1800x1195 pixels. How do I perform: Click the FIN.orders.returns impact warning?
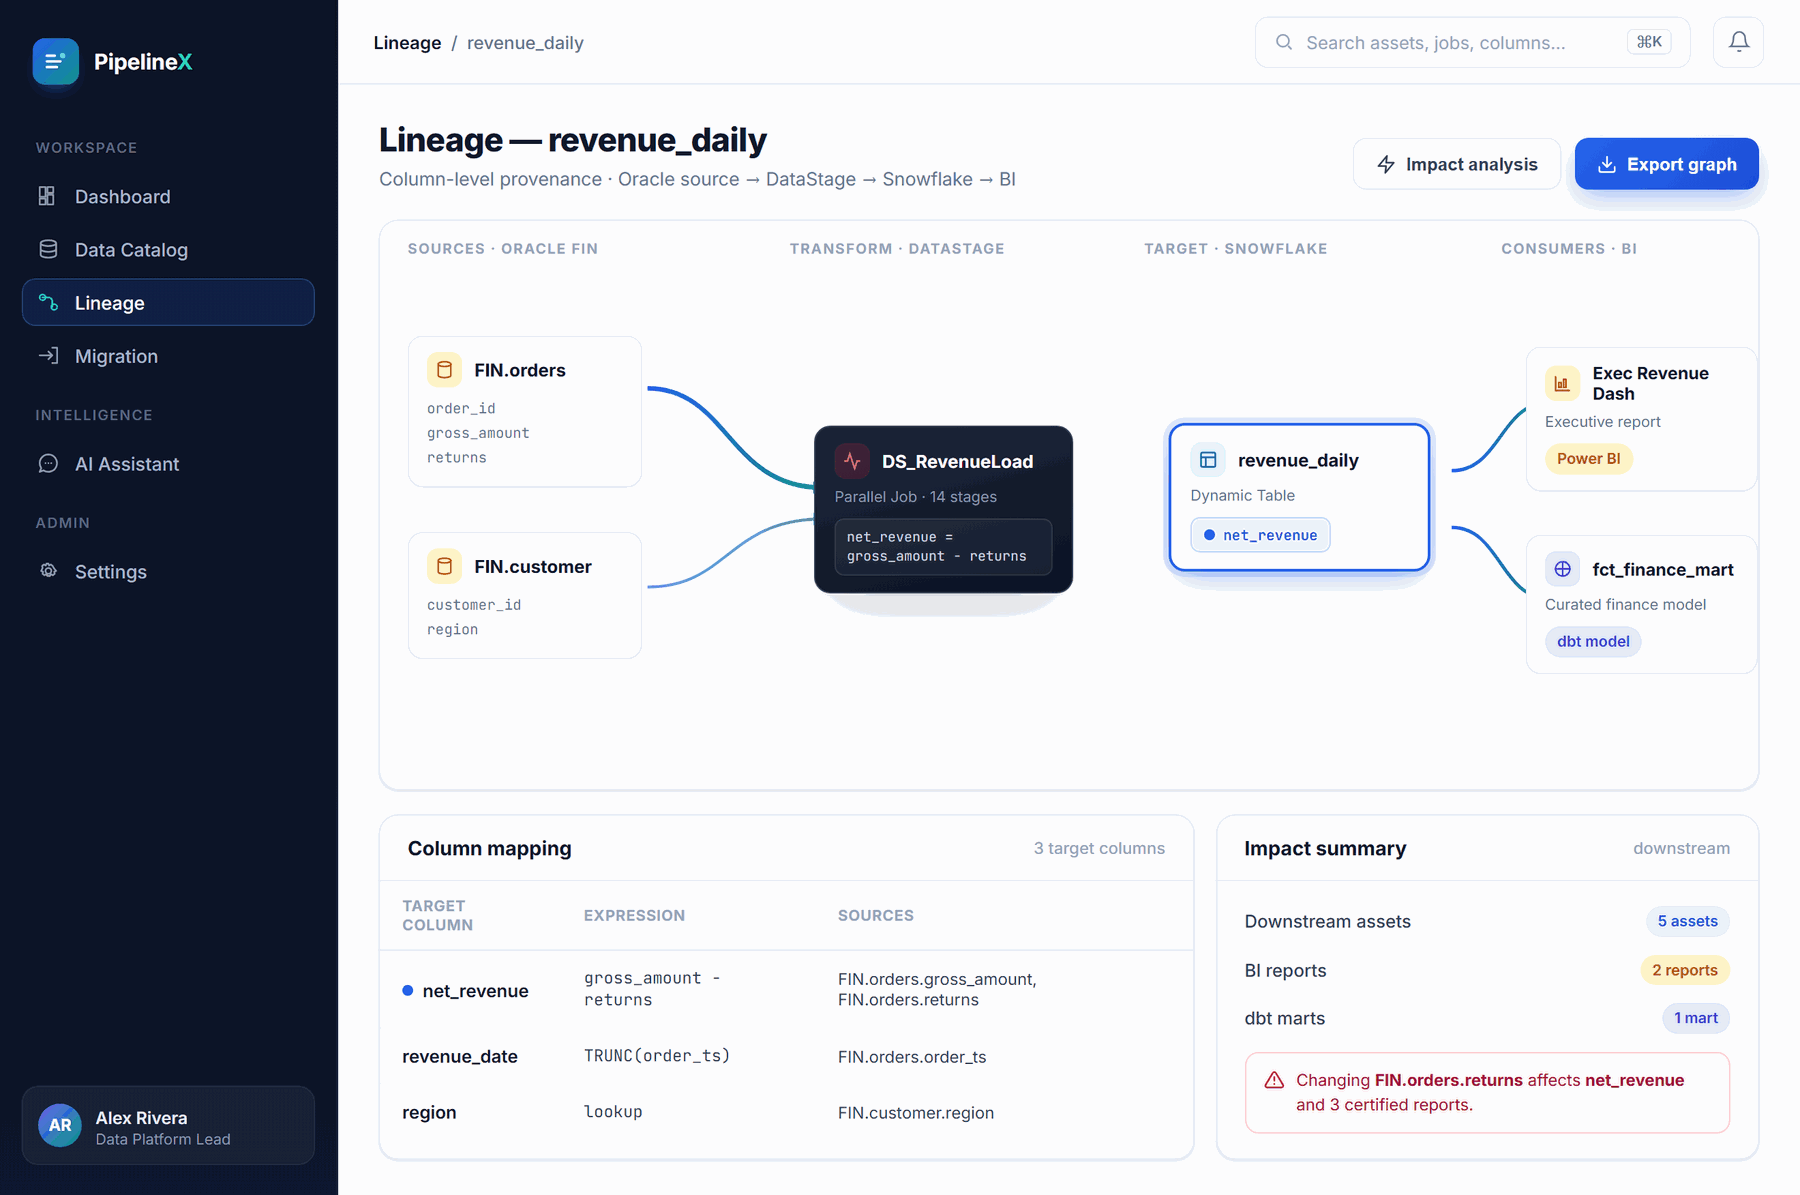pyautogui.click(x=1487, y=1092)
